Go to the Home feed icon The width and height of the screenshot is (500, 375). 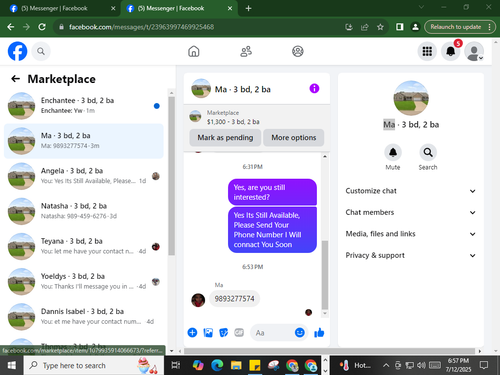tap(194, 51)
